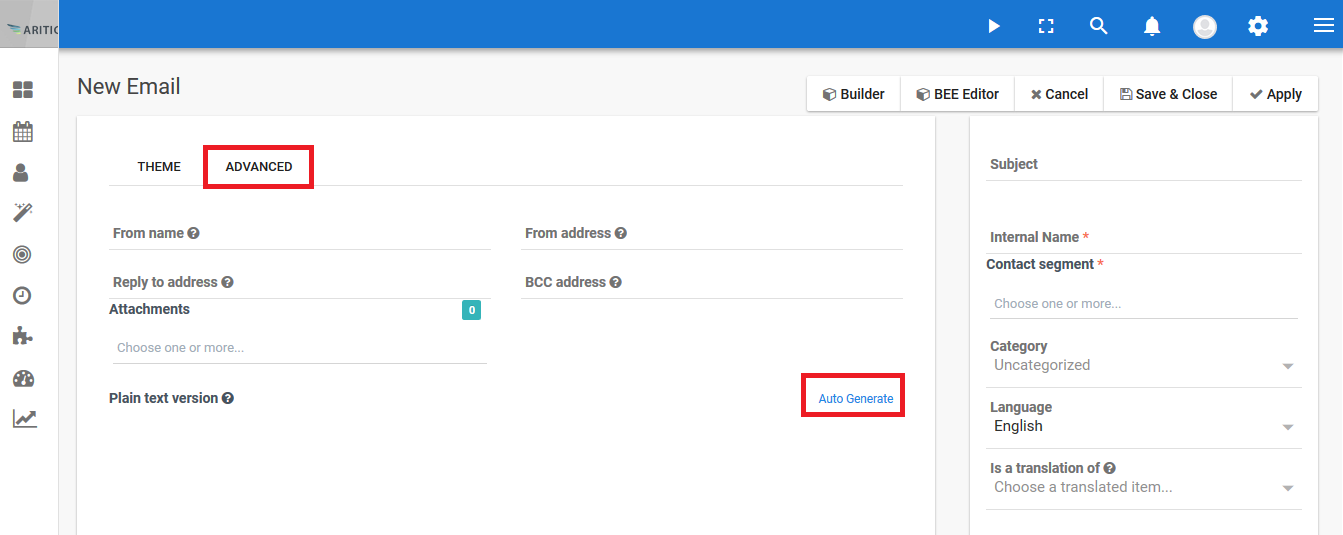Open the dashboard grid icon in sidebar
This screenshot has width=1343, height=535.
point(23,91)
